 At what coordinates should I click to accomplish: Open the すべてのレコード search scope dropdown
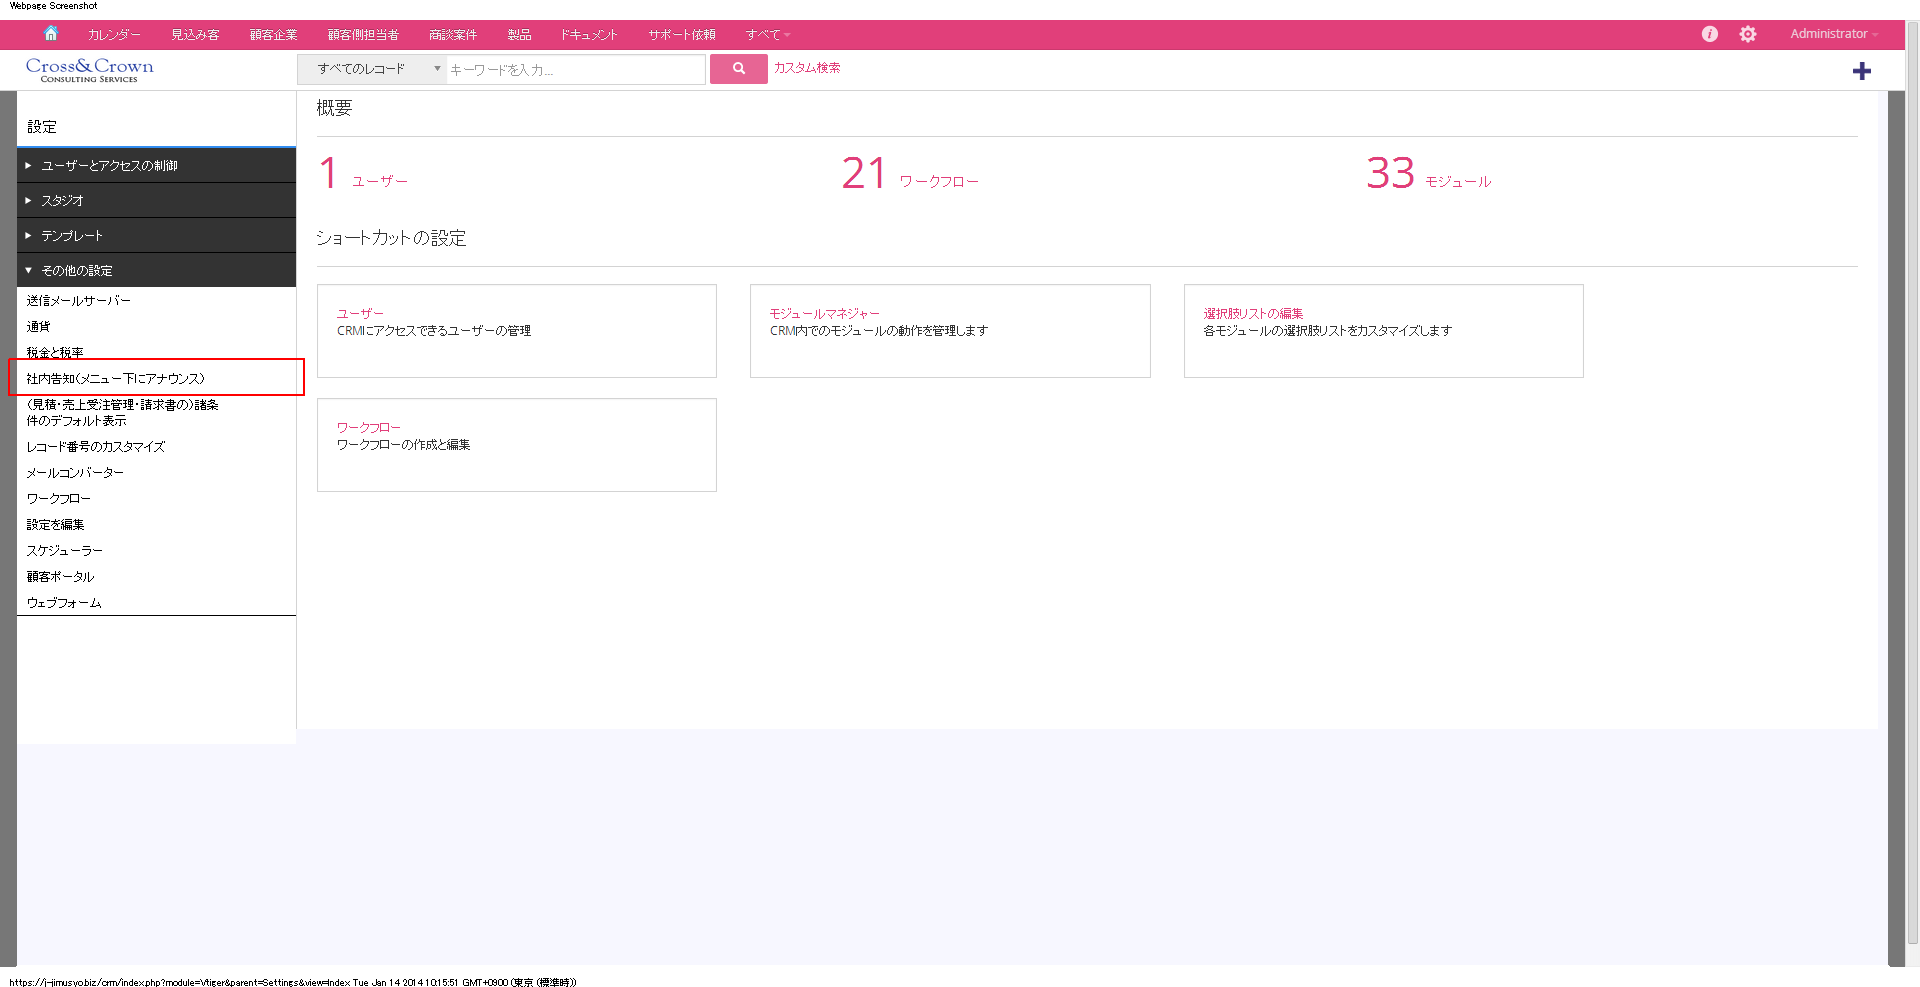(372, 69)
